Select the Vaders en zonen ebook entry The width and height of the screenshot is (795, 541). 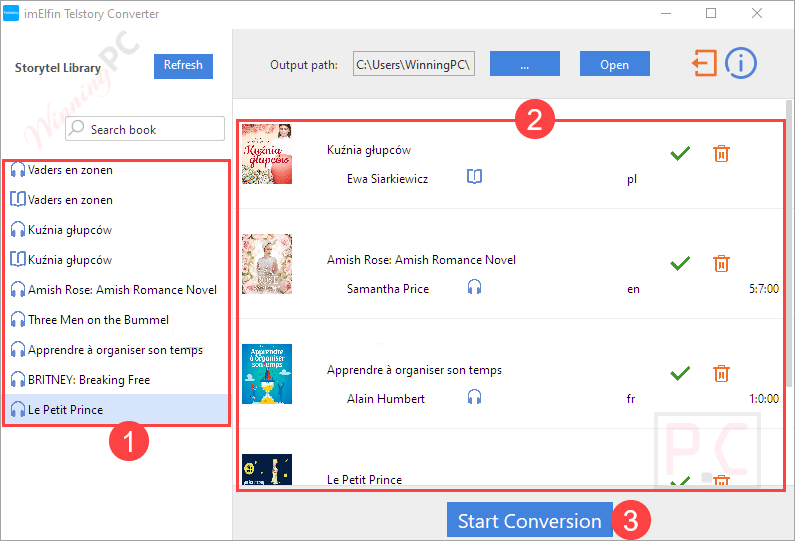[117, 200]
